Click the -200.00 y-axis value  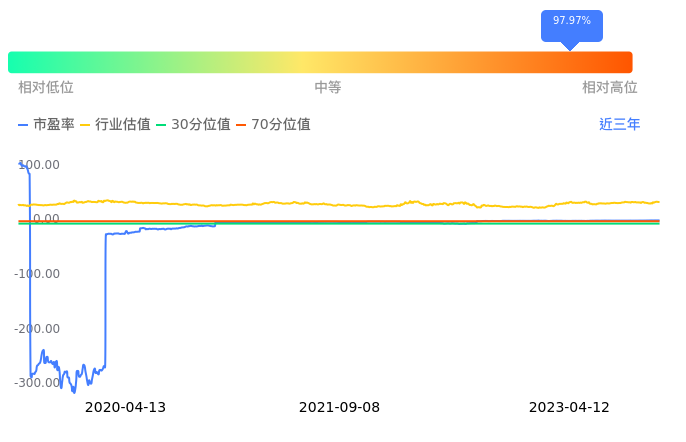point(37,329)
